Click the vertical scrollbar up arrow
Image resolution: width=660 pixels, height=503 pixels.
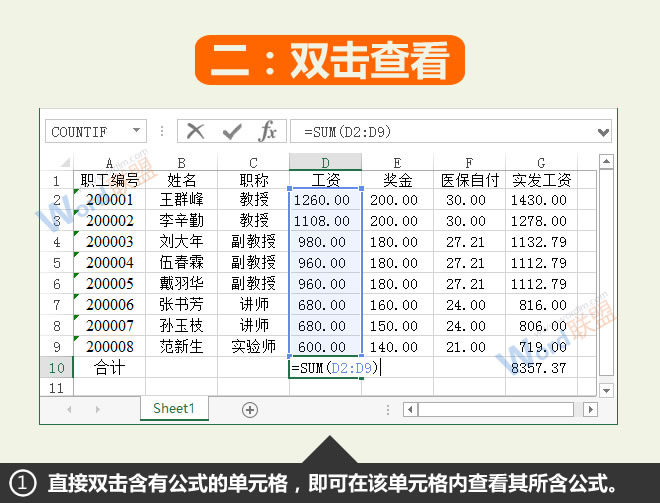click(x=605, y=160)
